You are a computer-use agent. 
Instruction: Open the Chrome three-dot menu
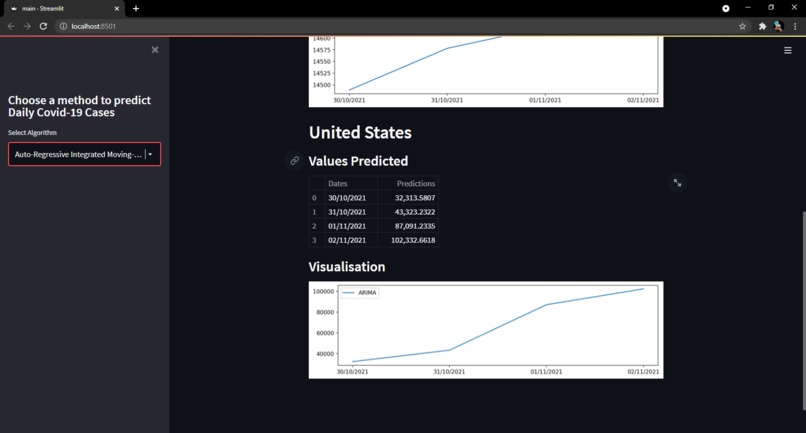(x=795, y=26)
